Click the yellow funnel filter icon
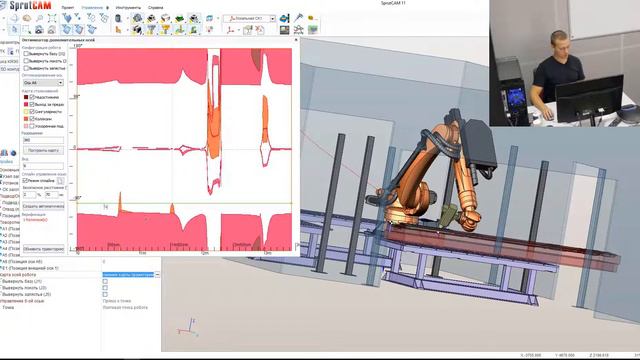The width and height of the screenshot is (640, 360). (165, 29)
